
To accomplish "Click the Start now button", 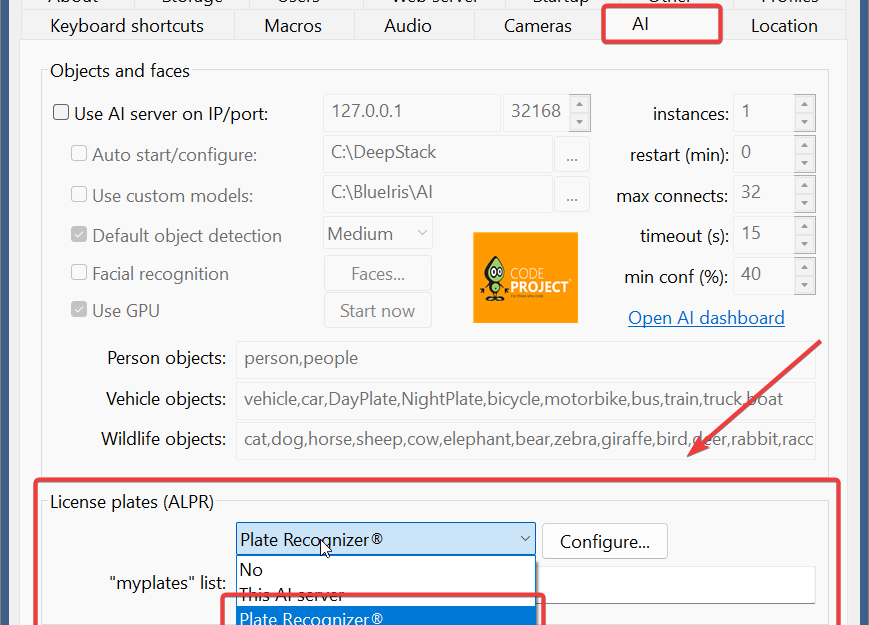I will coord(378,310).
